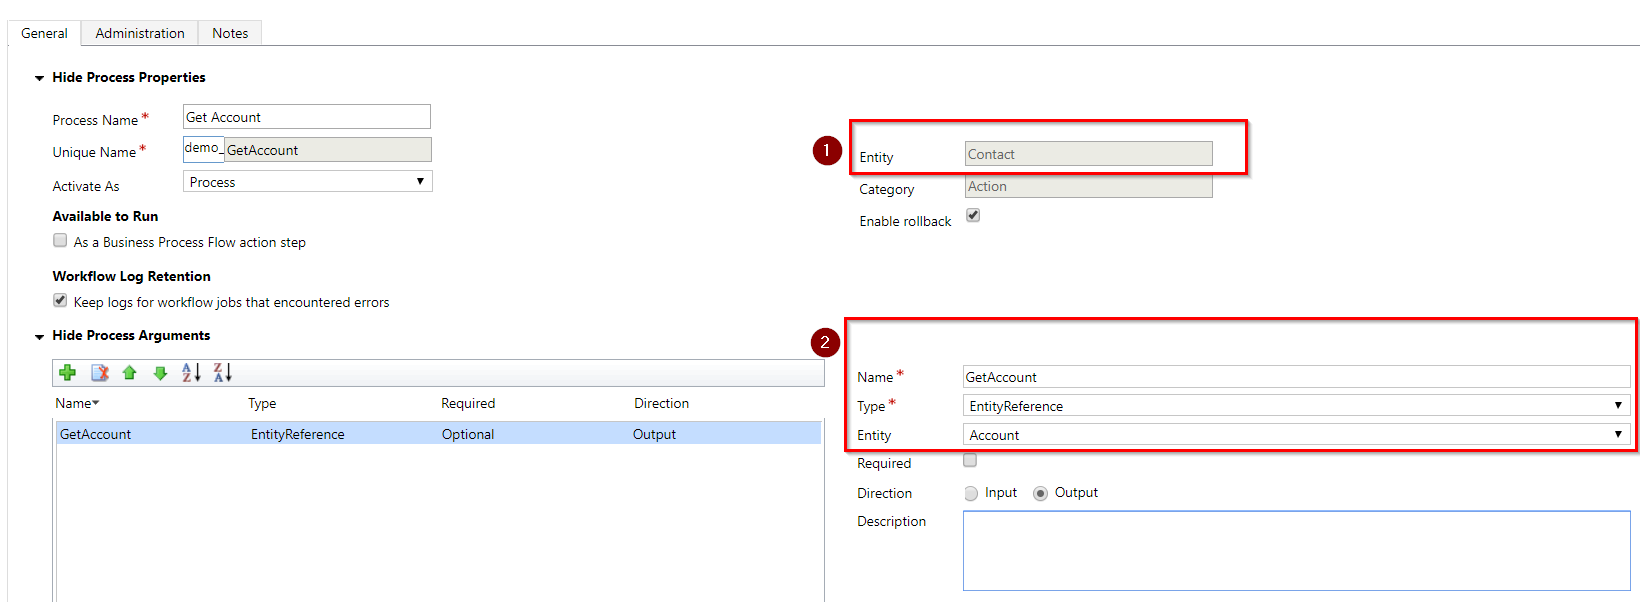Move argument down with green down arrow
Image resolution: width=1640 pixels, height=602 pixels.
(160, 373)
